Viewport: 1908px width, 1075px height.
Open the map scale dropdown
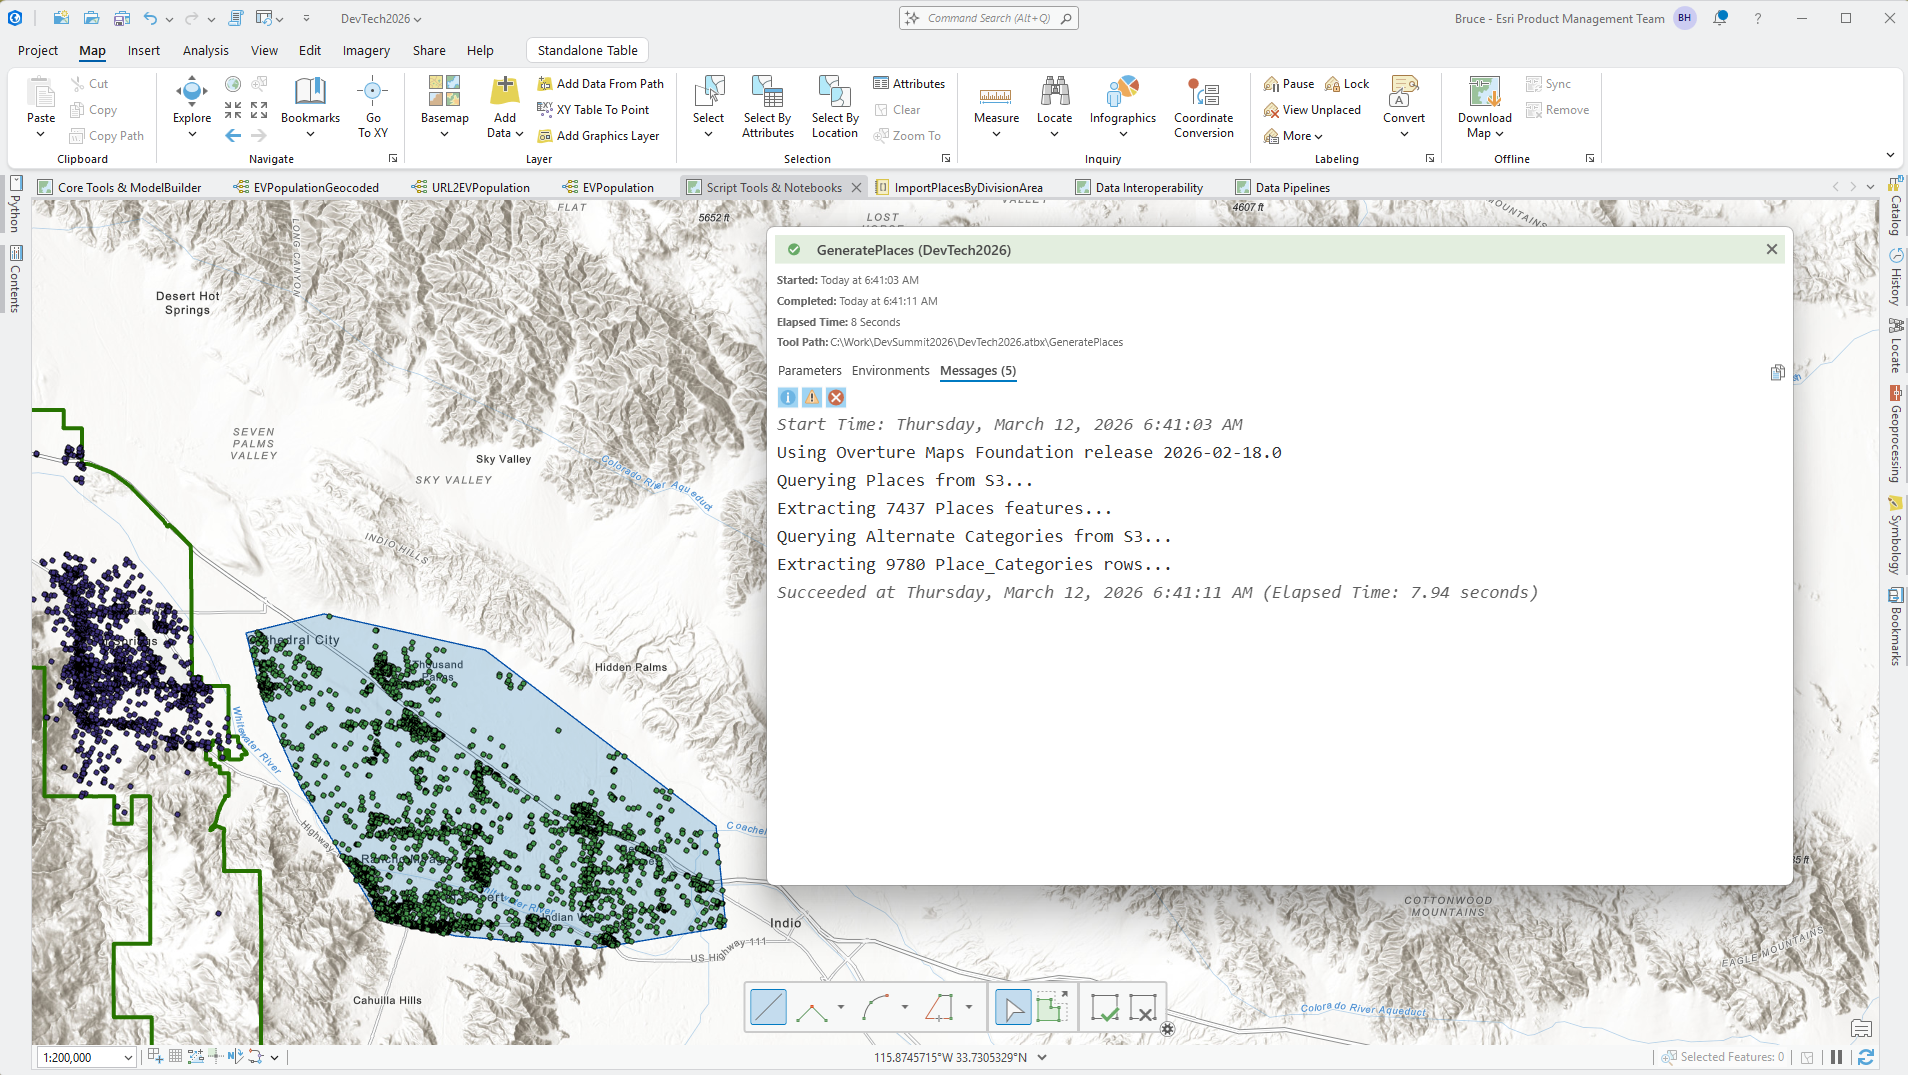click(x=128, y=1058)
